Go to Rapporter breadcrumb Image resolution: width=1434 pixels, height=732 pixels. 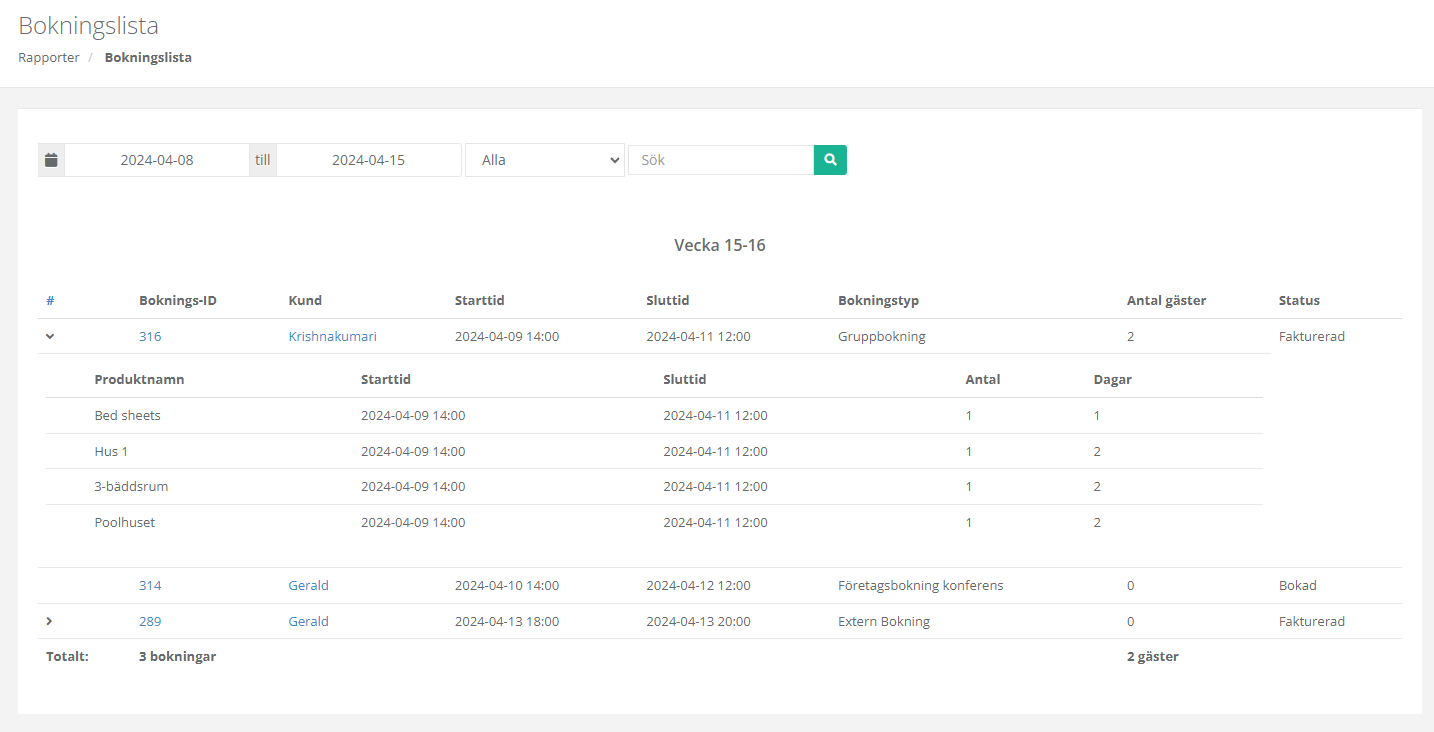click(49, 58)
